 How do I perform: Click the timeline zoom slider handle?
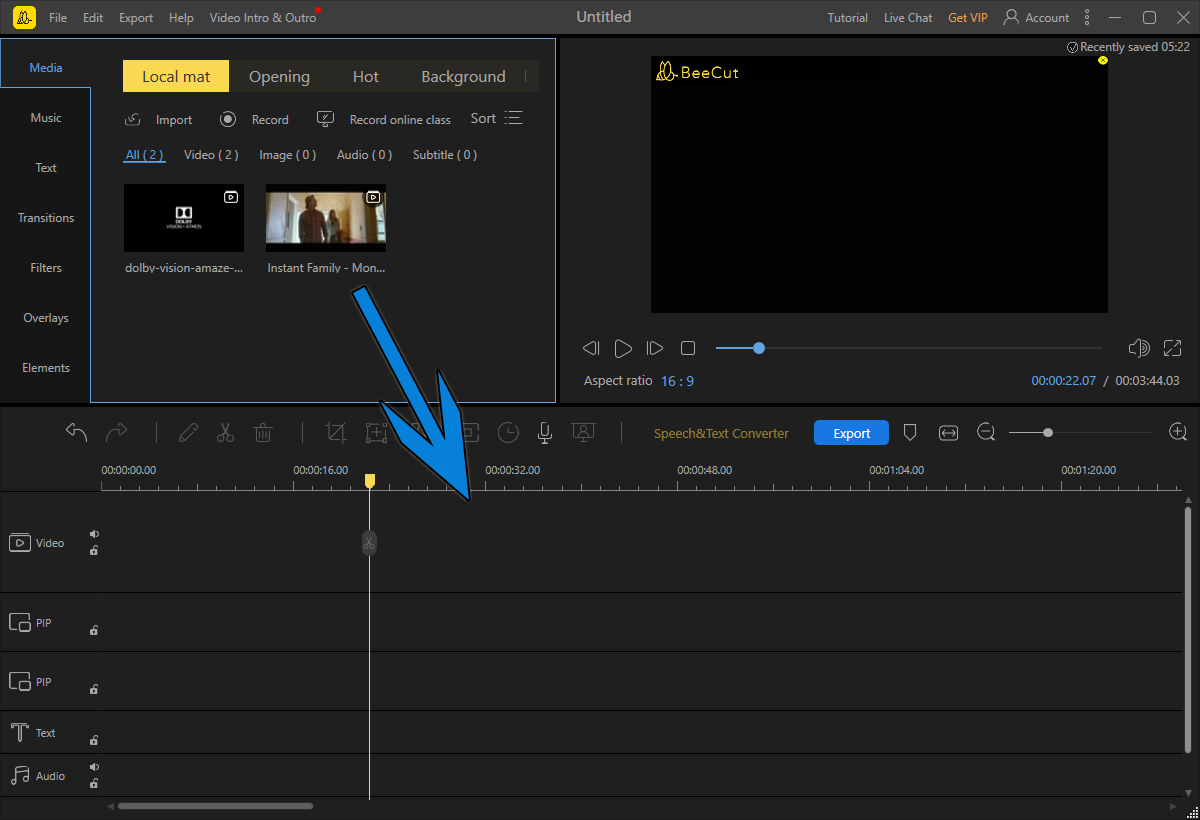coord(1048,432)
